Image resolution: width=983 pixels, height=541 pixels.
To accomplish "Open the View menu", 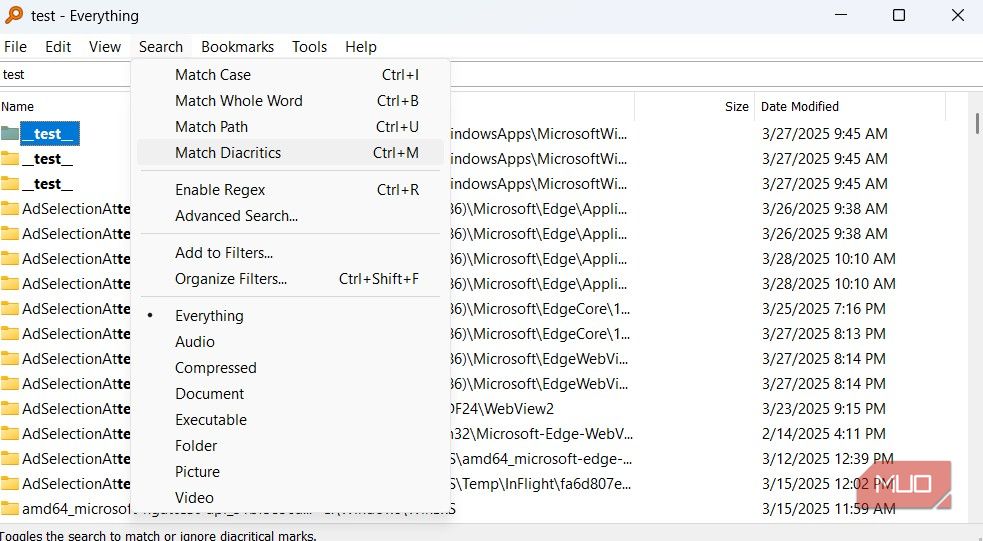I will tap(105, 47).
